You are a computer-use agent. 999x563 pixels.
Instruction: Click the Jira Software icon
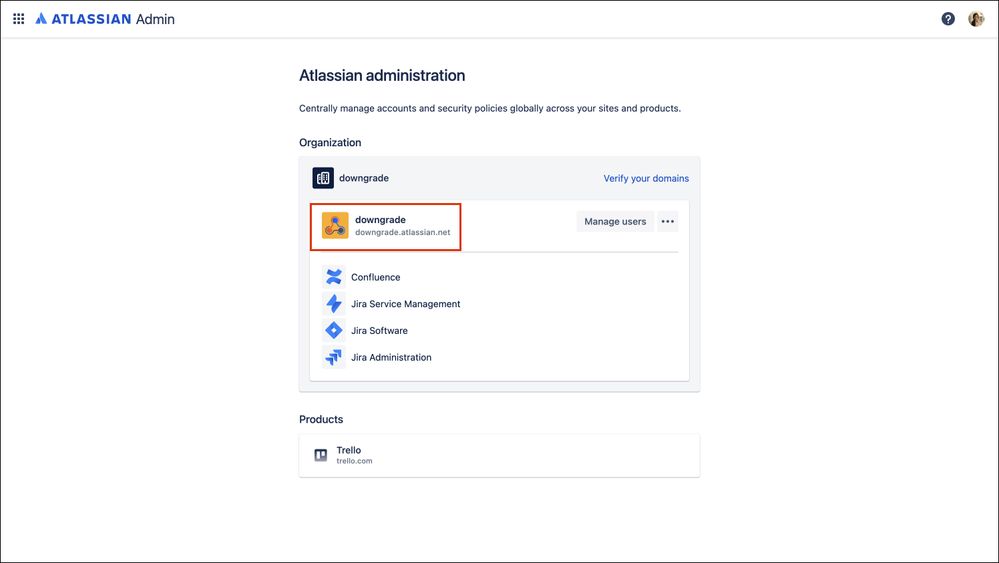click(x=334, y=331)
